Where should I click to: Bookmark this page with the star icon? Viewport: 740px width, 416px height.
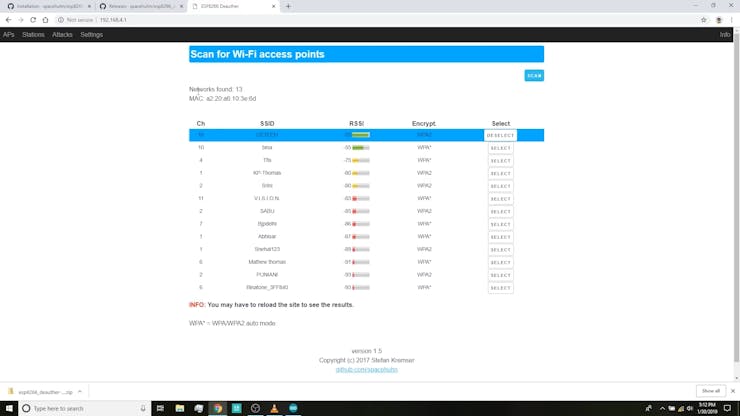pyautogui.click(x=704, y=20)
